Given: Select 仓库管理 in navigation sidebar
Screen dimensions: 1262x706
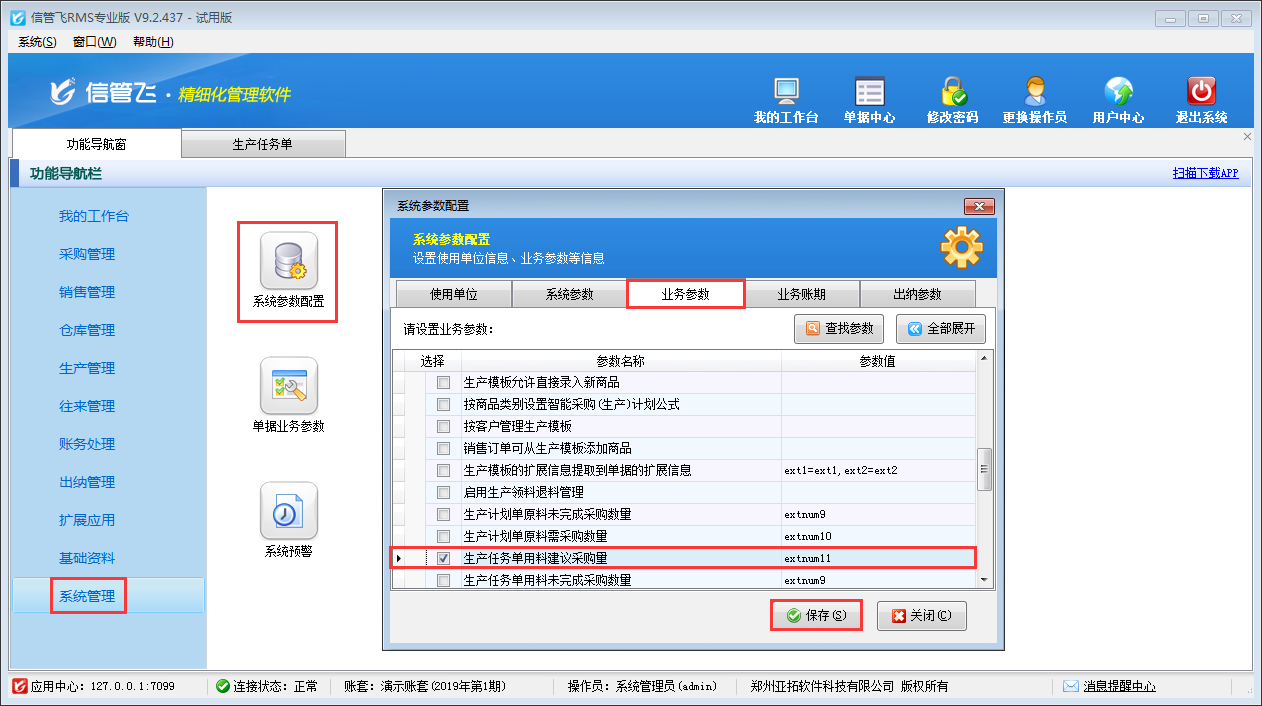Looking at the screenshot, I should click(87, 330).
